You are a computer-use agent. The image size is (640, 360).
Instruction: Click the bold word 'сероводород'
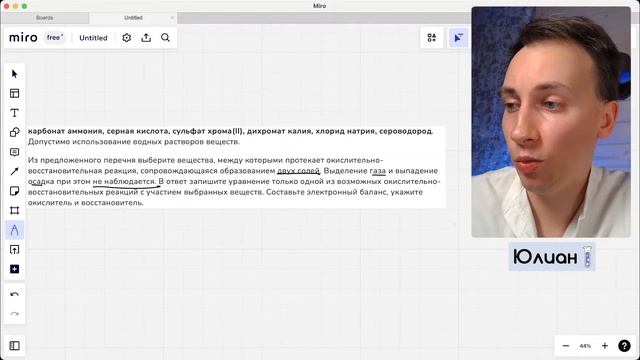(405, 131)
